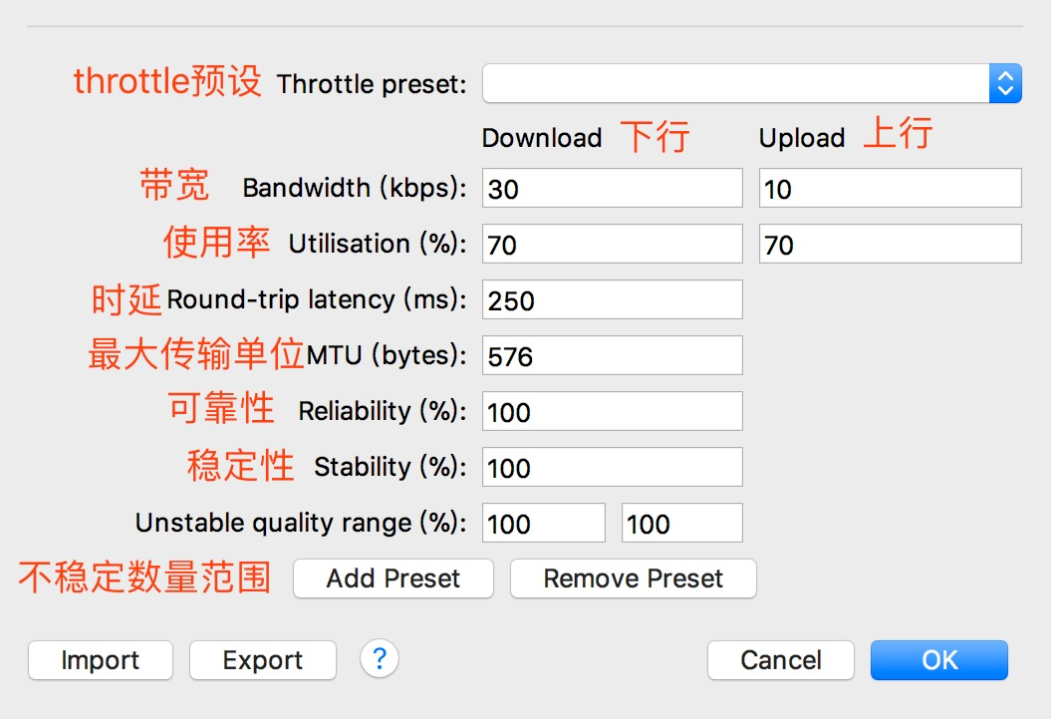The width and height of the screenshot is (1051, 722).
Task: Click the first Unstable quality range field
Action: [x=544, y=522]
